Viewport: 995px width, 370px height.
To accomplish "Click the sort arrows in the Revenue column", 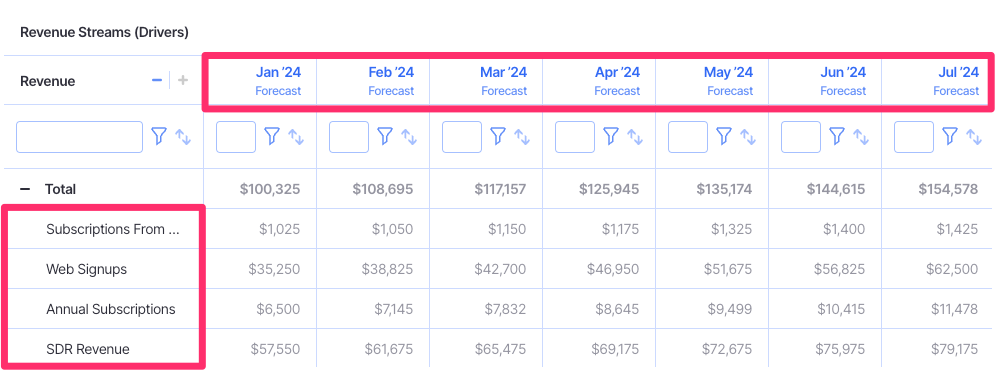I will coord(183,136).
